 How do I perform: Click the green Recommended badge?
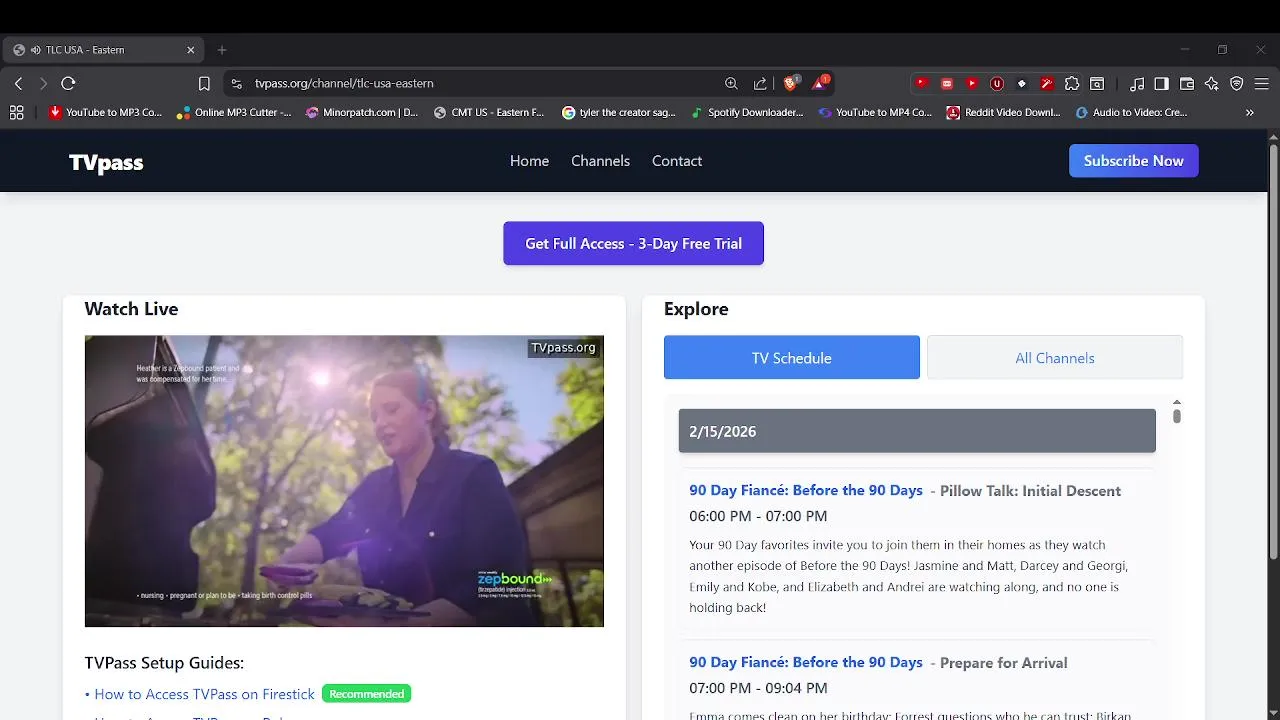tap(367, 694)
